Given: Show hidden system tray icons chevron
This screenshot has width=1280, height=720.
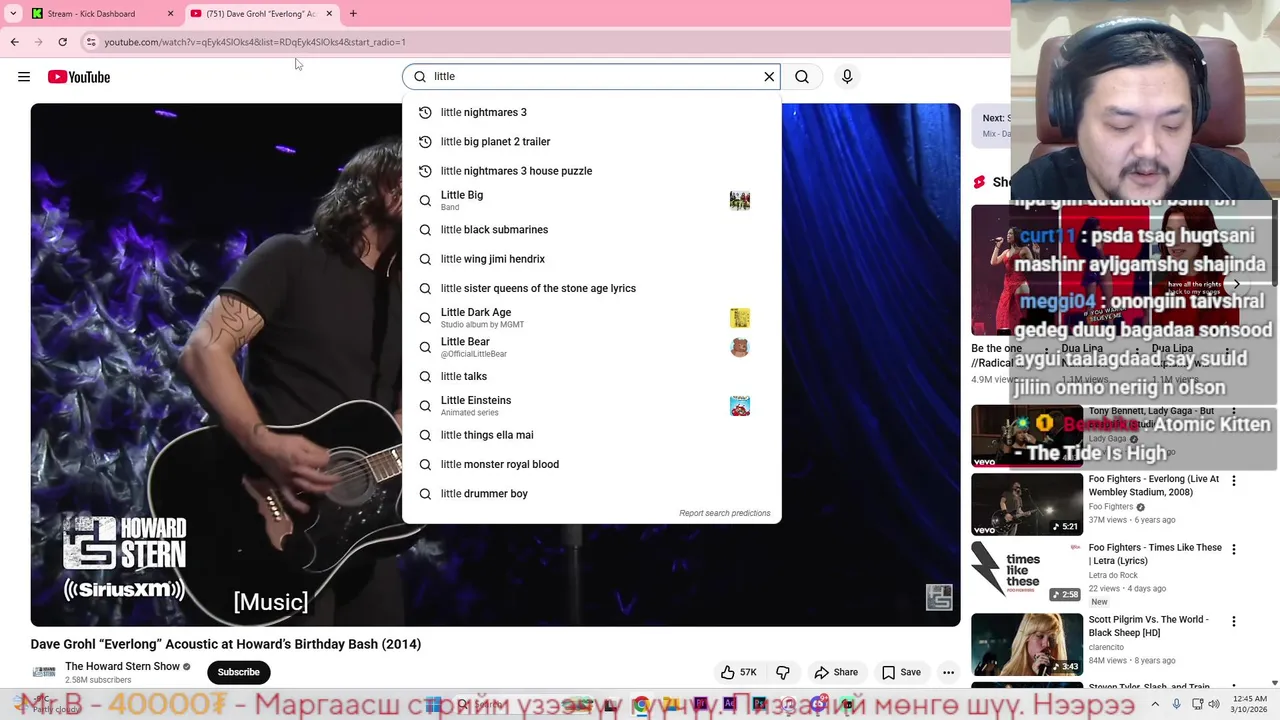Looking at the screenshot, I should click(x=1155, y=704).
